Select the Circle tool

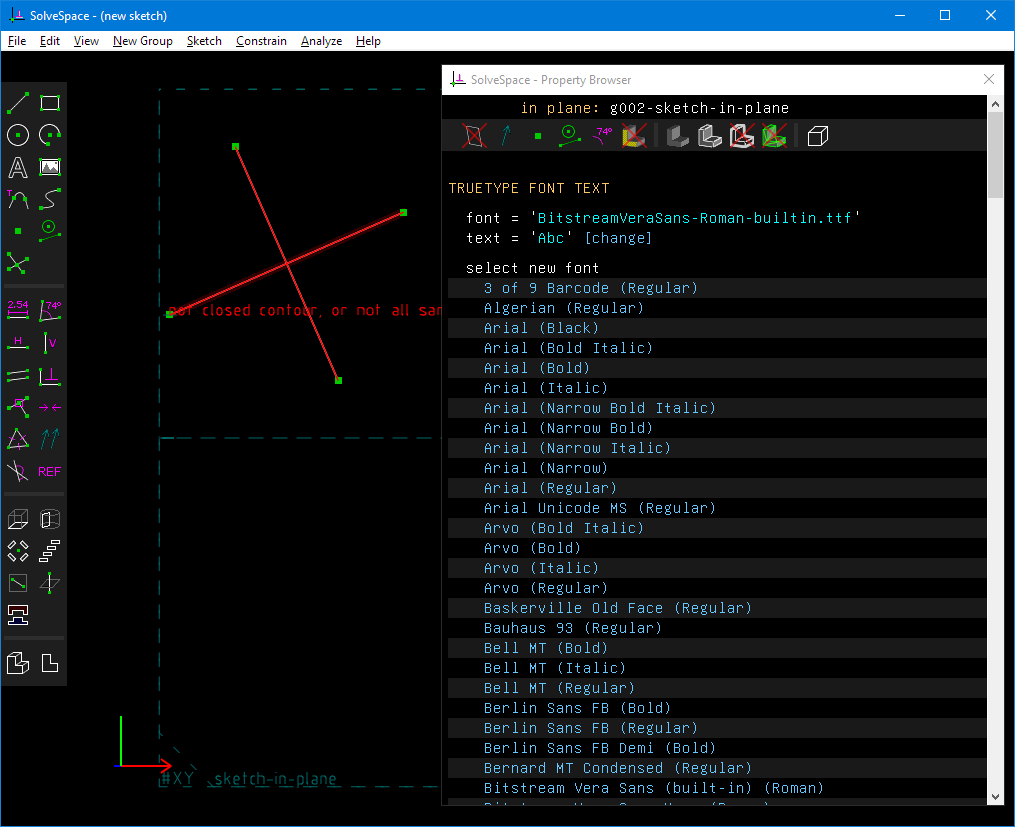coord(17,135)
